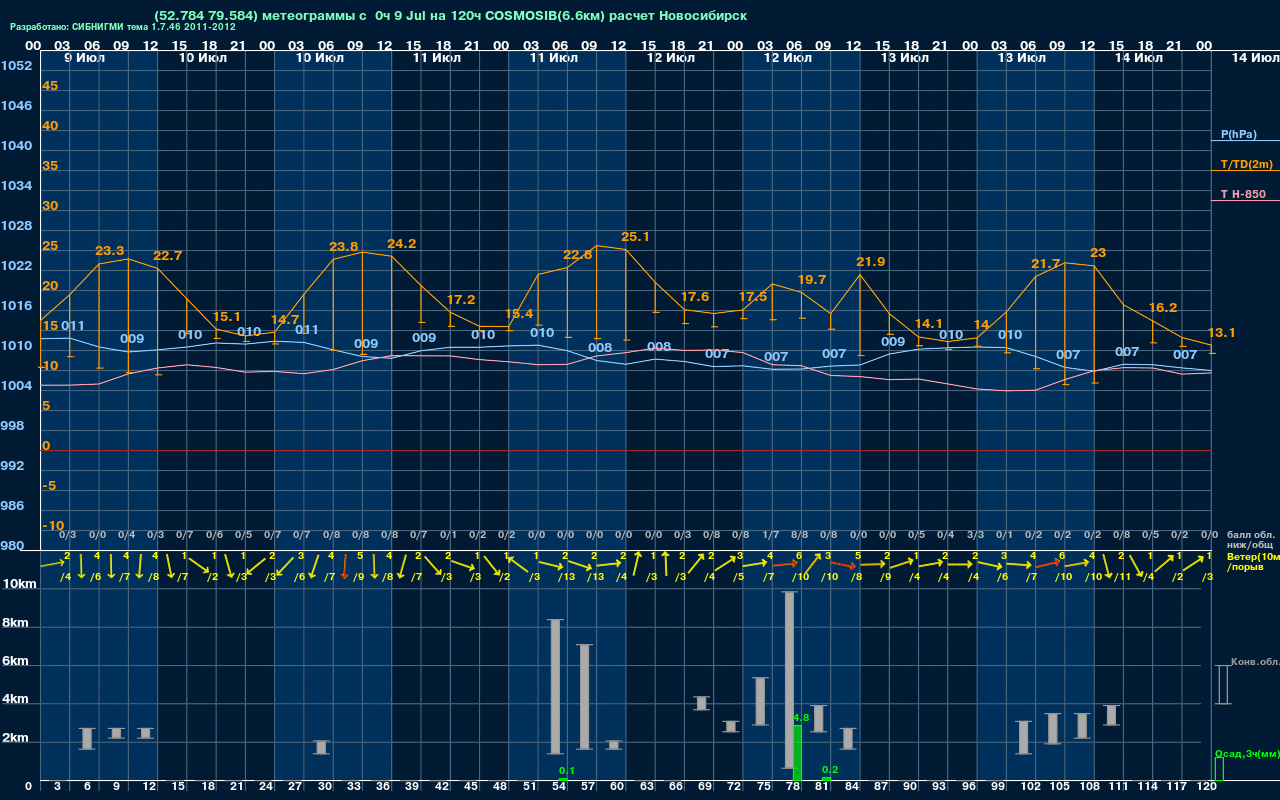The height and width of the screenshot is (800, 1280).
Task: Click temperature value 23.8
Action: [x=343, y=247]
